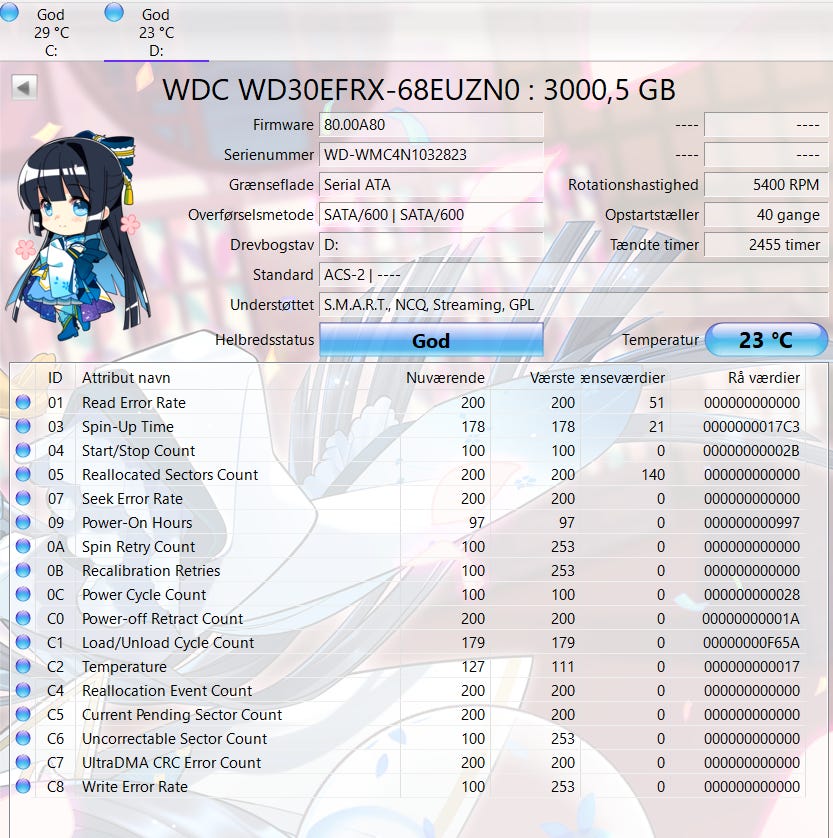Click raw value 000000000017 for Temperature
Viewport: 833px width, 838px height.
(752, 666)
